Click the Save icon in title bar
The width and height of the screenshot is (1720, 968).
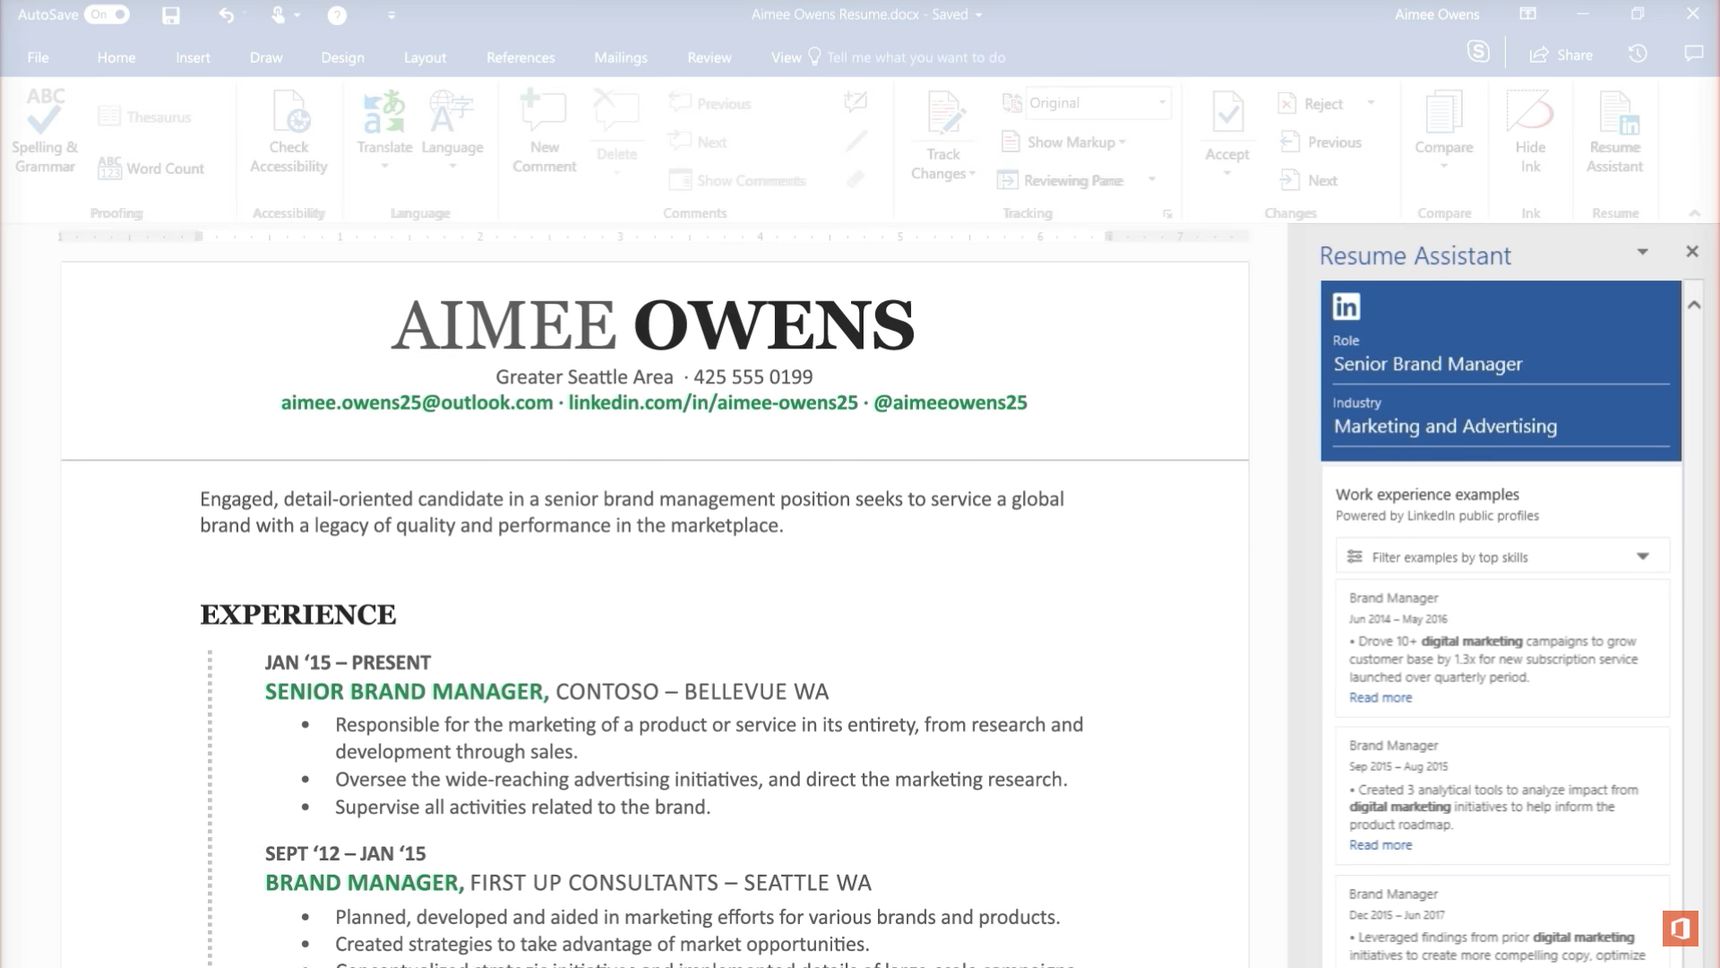coord(171,15)
